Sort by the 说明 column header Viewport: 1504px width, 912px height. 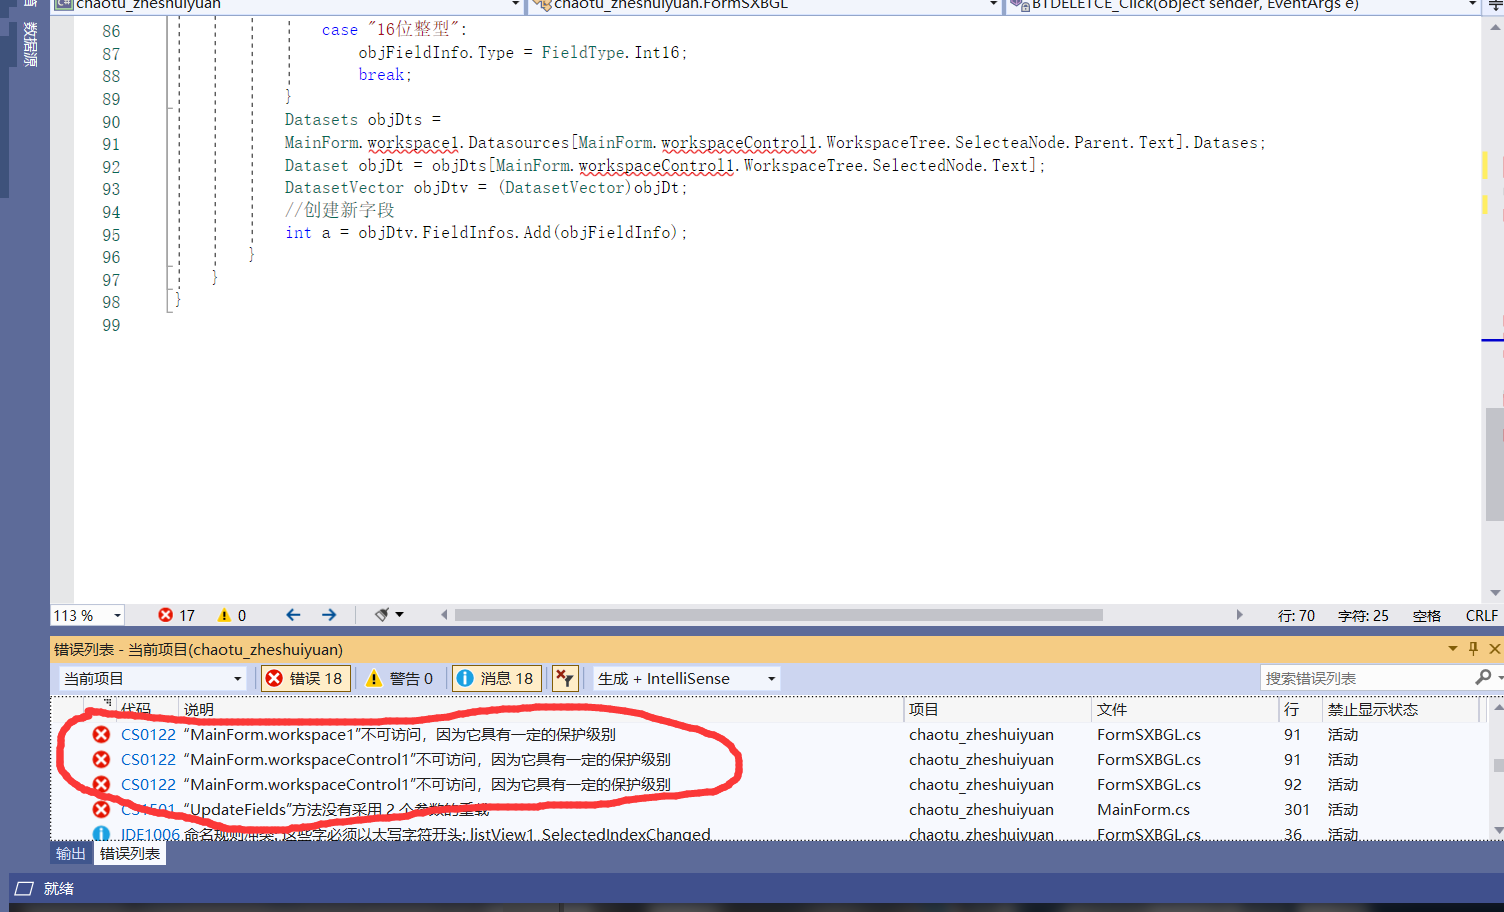point(541,709)
